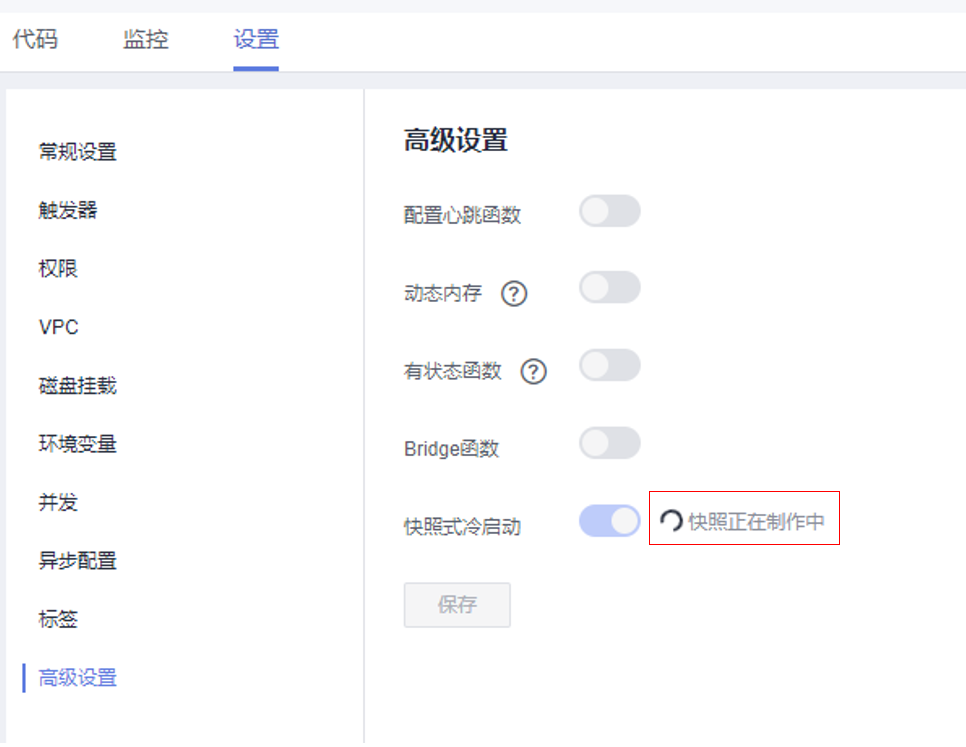The height and width of the screenshot is (747, 966).
Task: Select 权限 from the side menu
Action: click(58, 269)
